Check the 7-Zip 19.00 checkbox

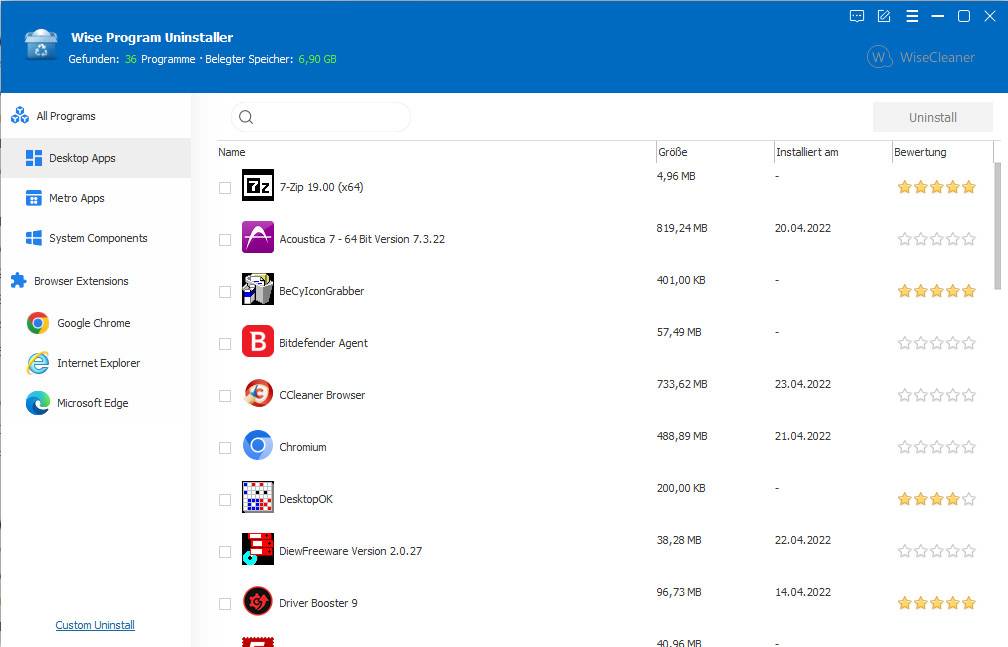[225, 188]
